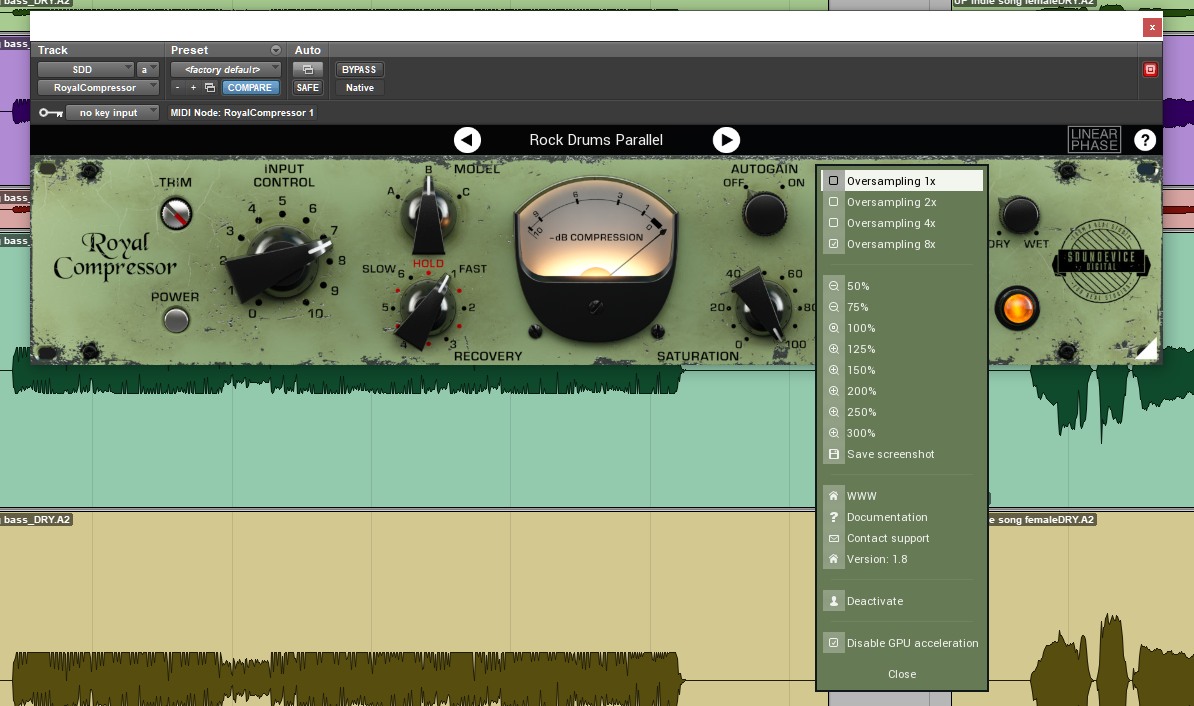Click the red target button in header
This screenshot has width=1194, height=706.
point(1150,70)
